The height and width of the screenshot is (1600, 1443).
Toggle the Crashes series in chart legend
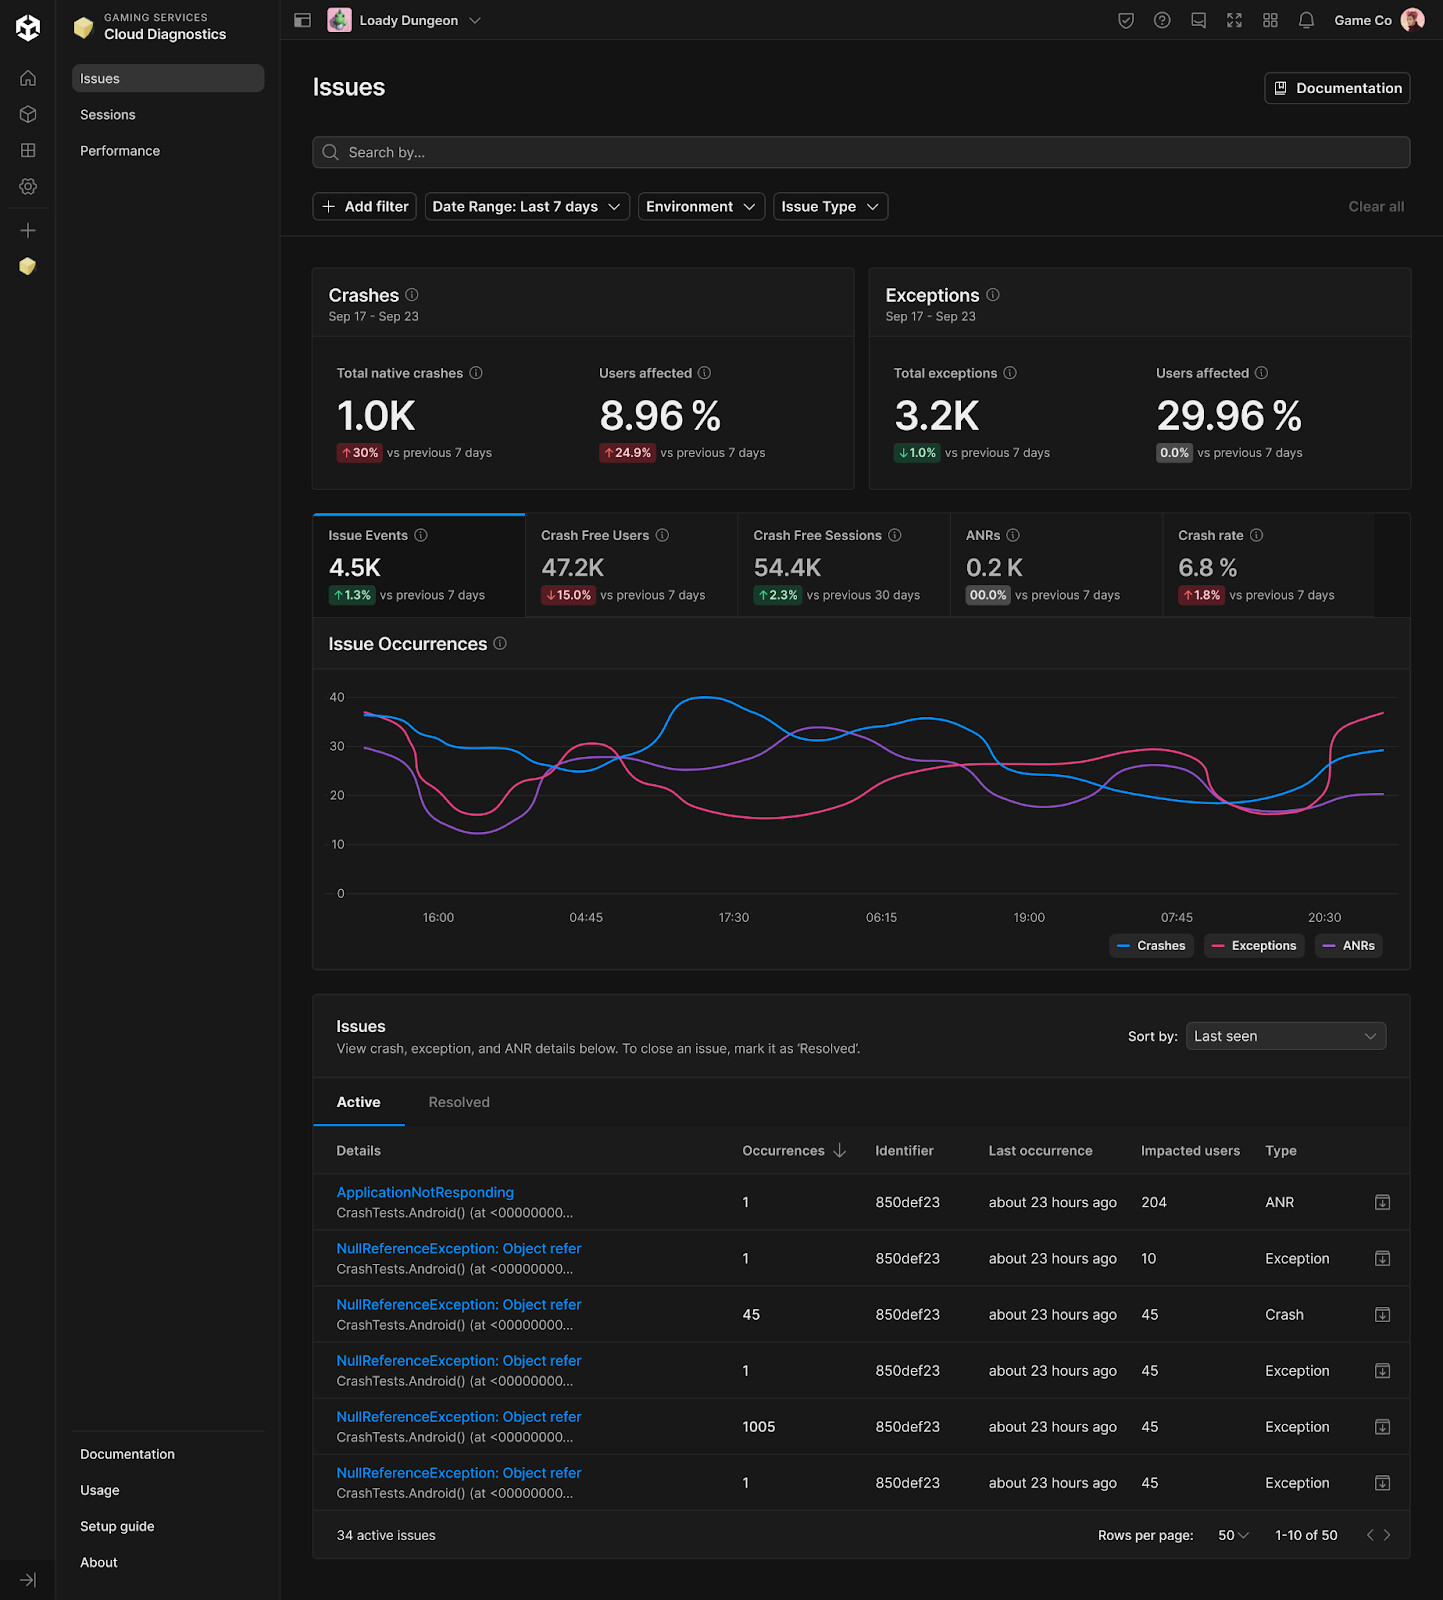tap(1151, 946)
